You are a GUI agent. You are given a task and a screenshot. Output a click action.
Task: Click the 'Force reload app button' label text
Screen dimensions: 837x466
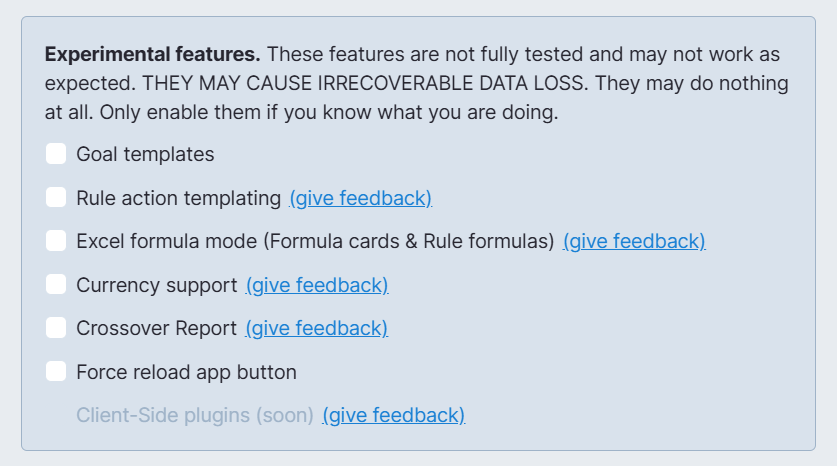(186, 372)
